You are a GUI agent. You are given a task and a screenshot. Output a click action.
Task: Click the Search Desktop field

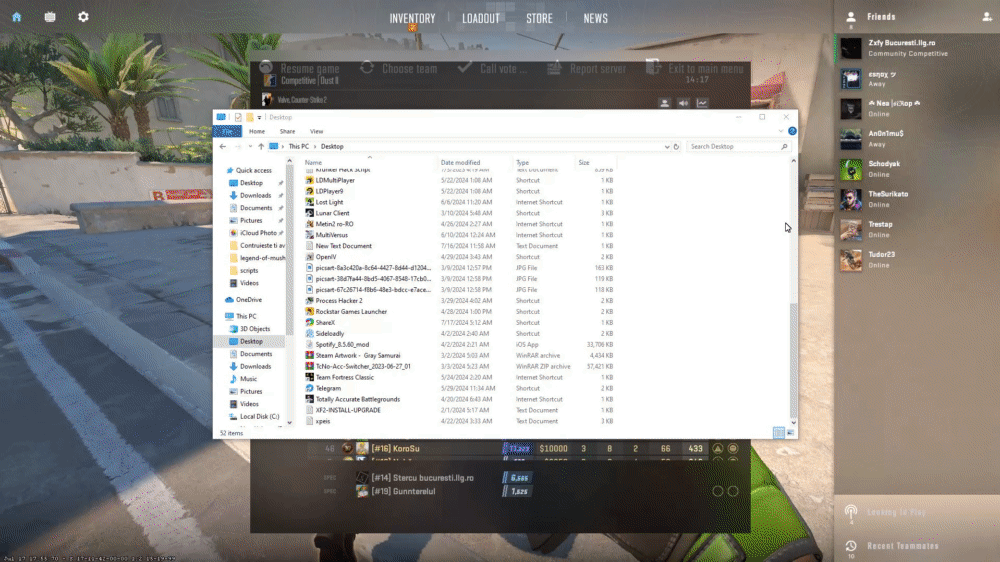click(737, 147)
